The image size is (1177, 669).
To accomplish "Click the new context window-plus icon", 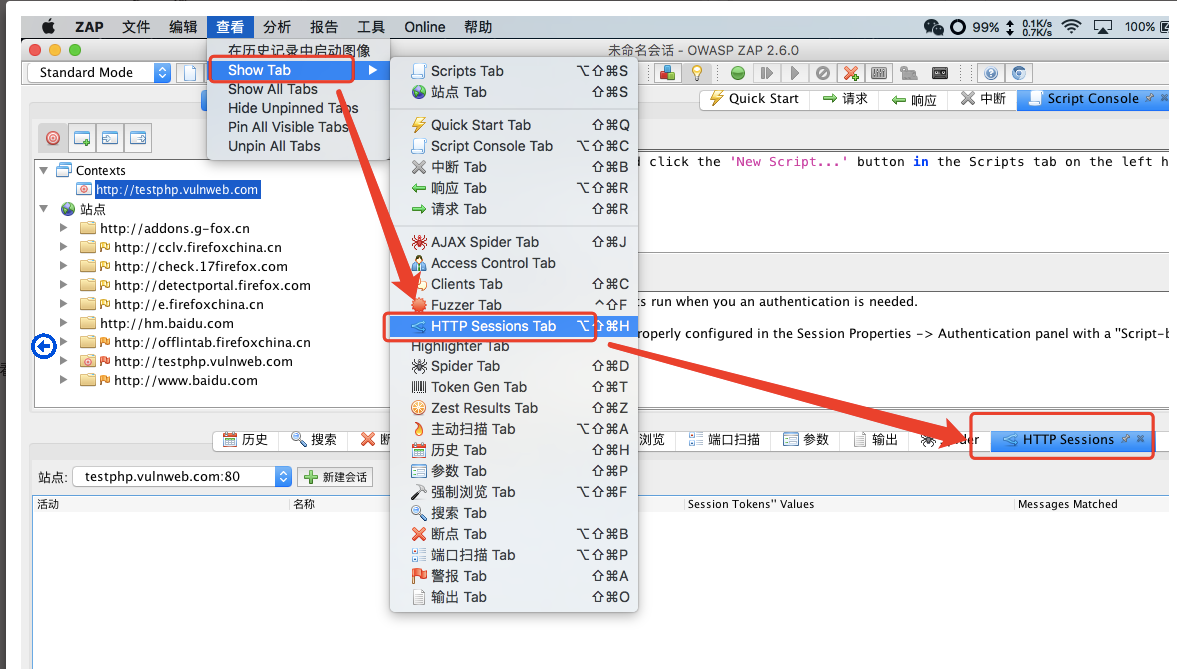I will pos(82,138).
